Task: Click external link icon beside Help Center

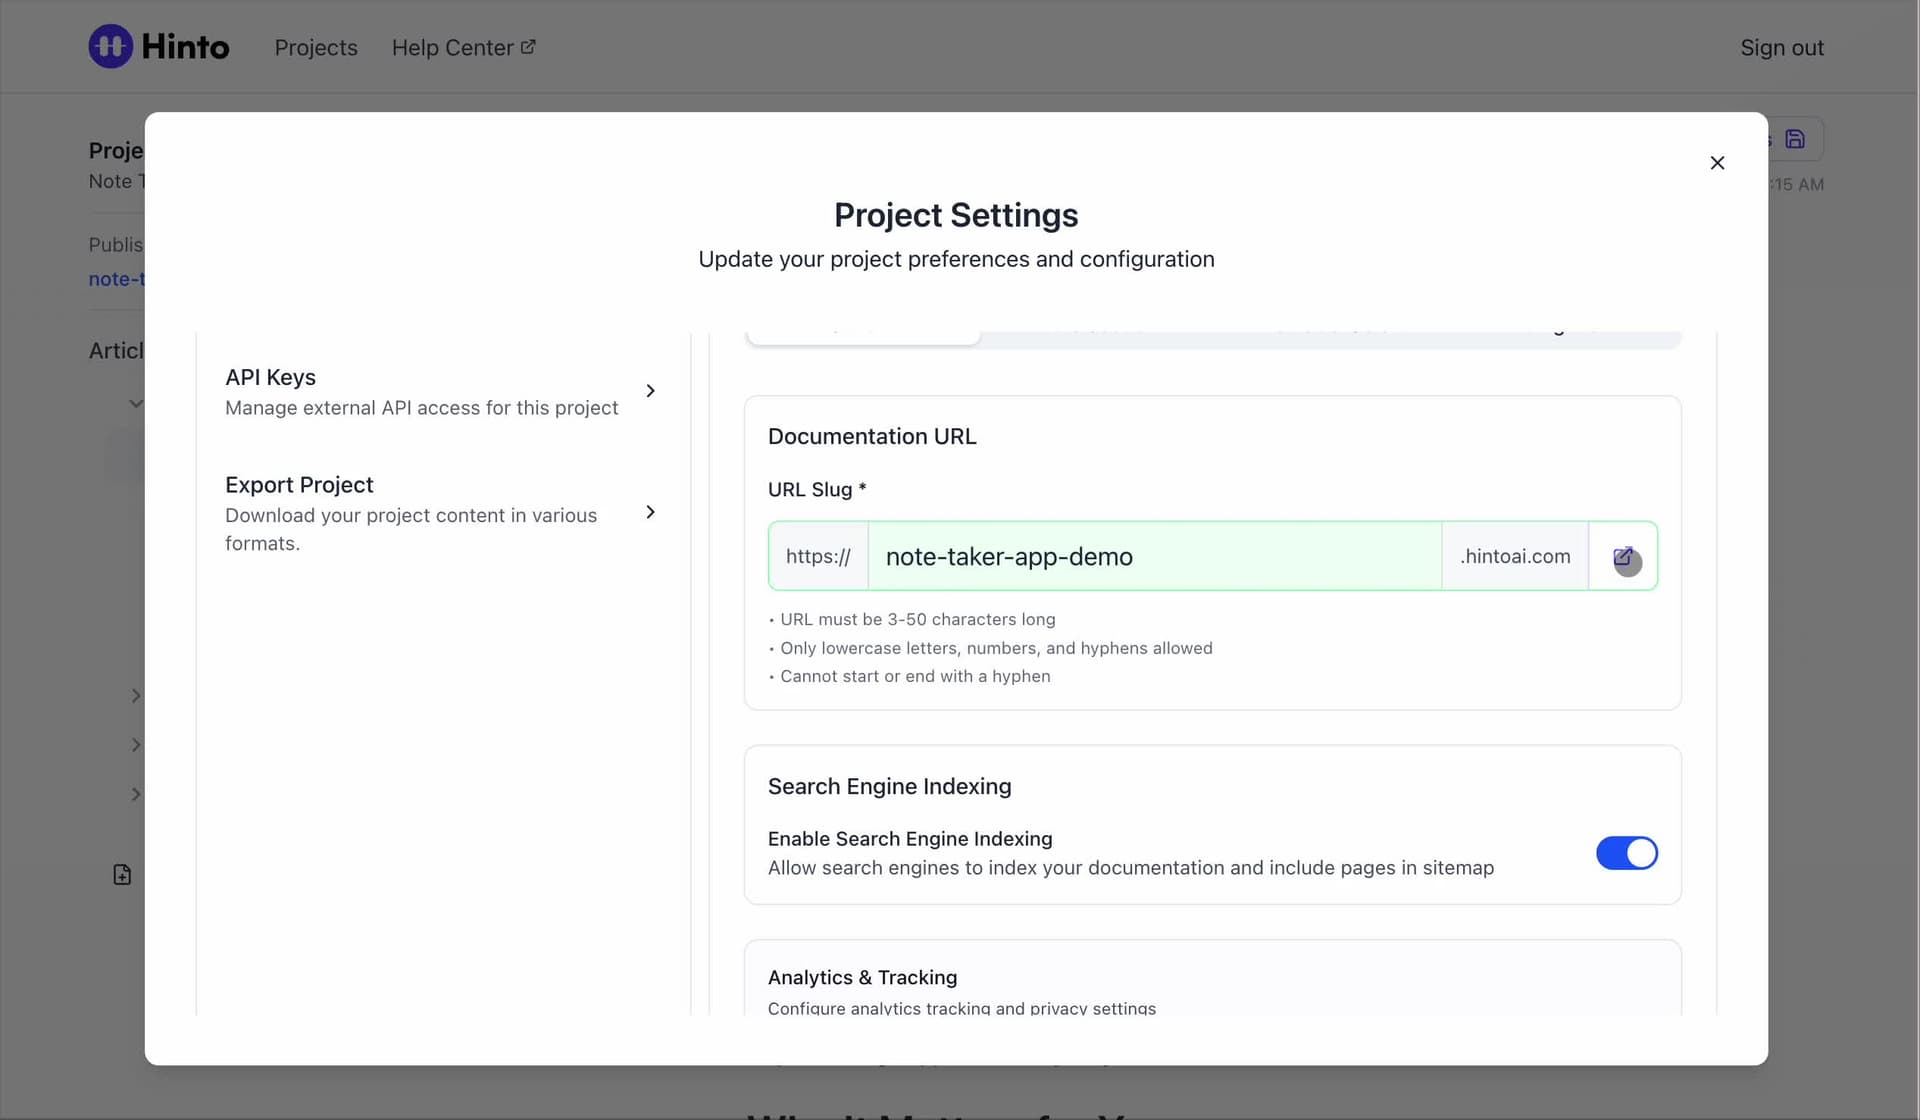Action: 528,47
